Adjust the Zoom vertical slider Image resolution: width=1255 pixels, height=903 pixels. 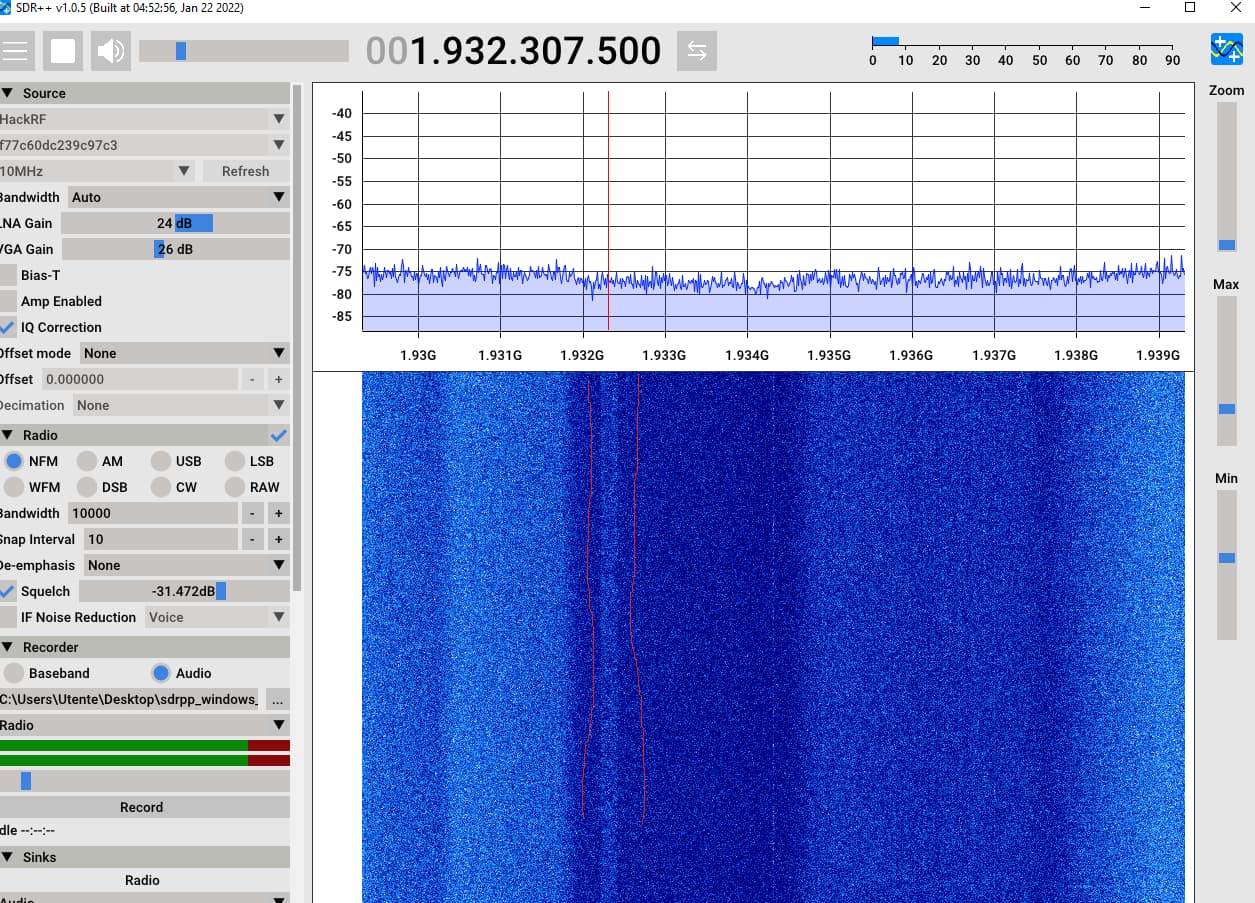pos(1226,245)
